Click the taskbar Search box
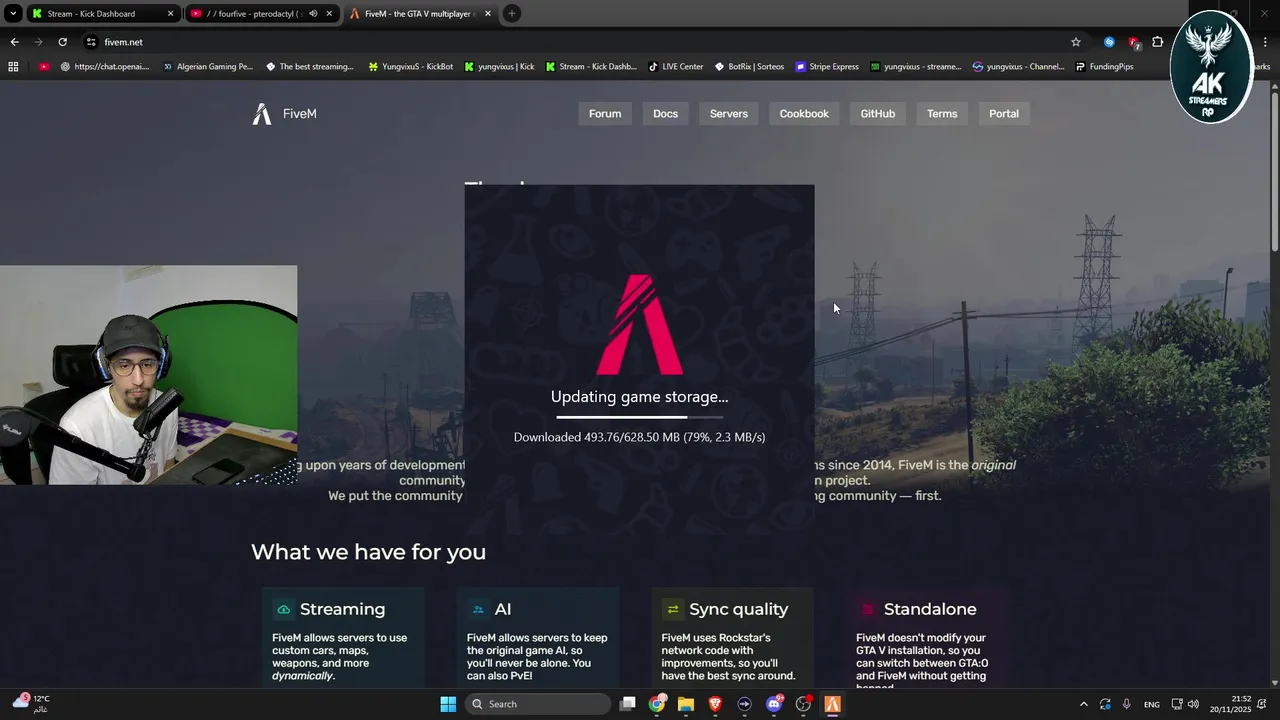The width and height of the screenshot is (1280, 720). [x=539, y=704]
